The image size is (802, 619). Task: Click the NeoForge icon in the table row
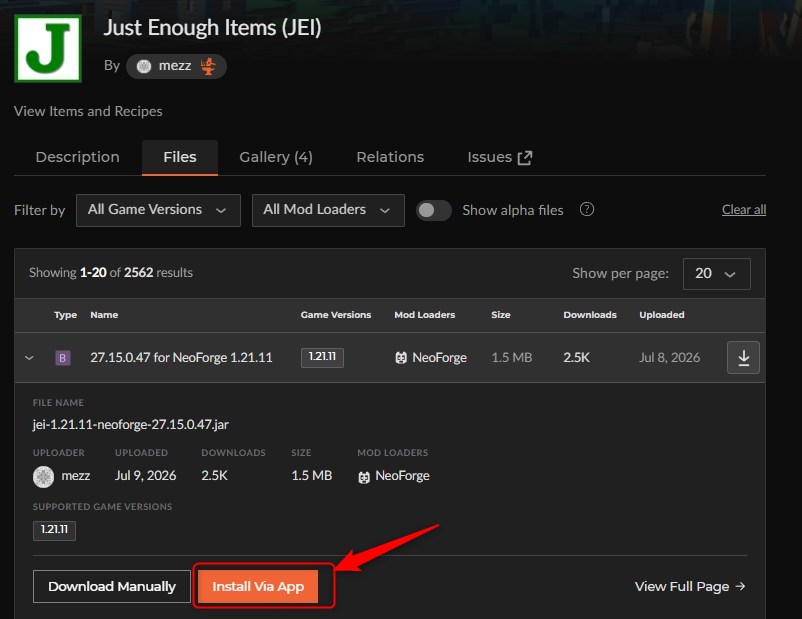coord(401,358)
